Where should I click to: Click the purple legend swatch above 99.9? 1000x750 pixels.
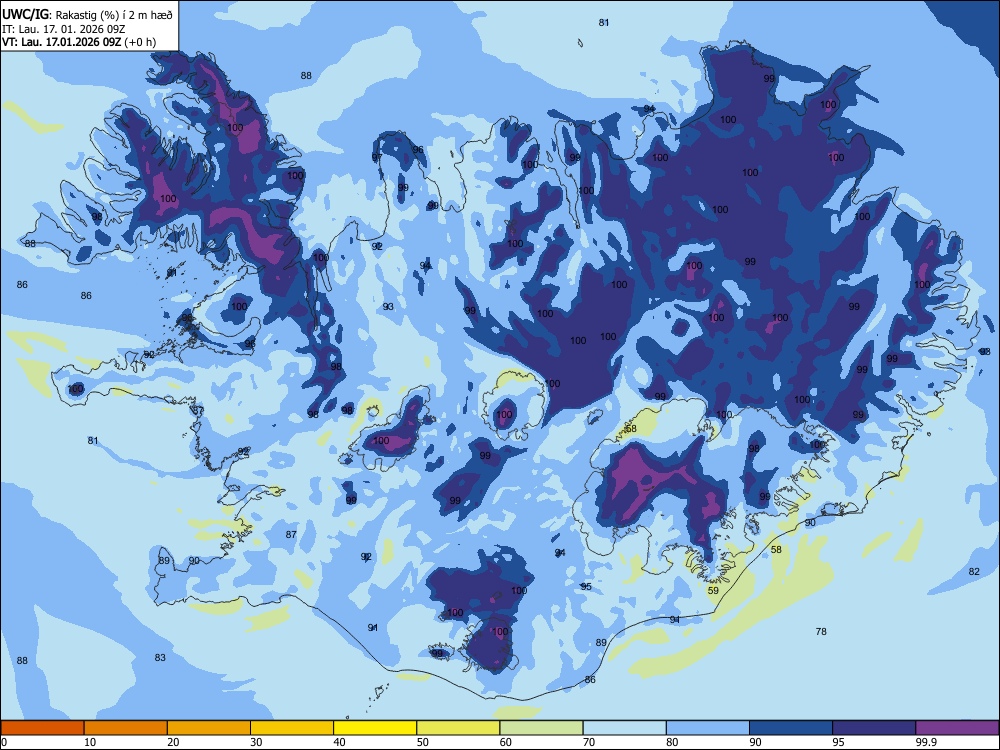point(957,728)
